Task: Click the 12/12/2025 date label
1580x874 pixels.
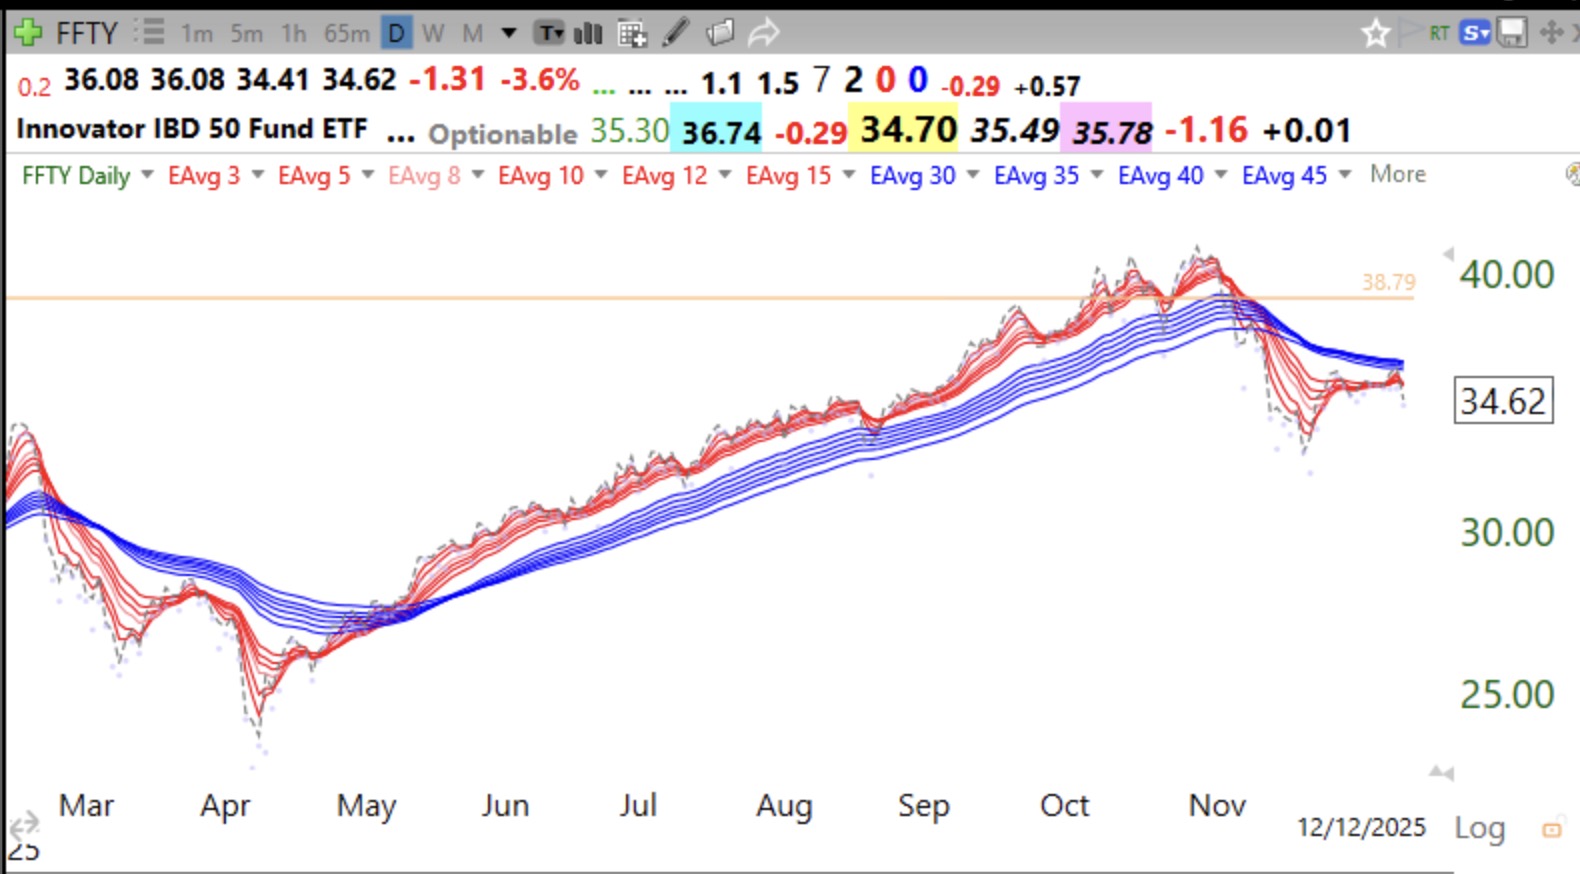Action: 1361,827
